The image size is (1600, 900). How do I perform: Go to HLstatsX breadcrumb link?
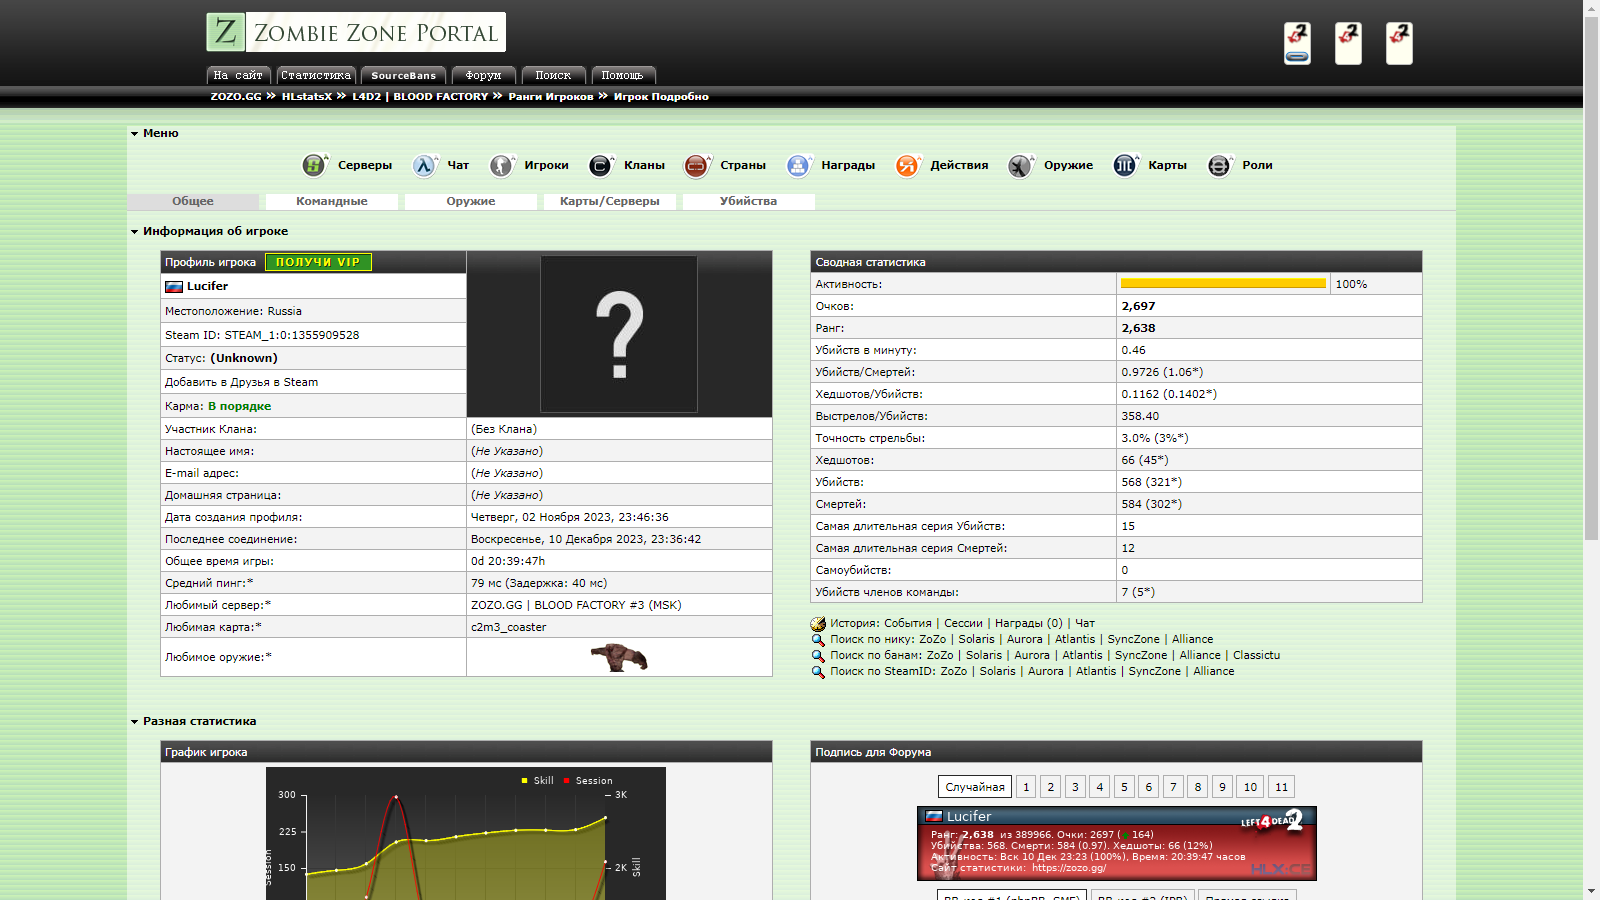pyautogui.click(x=307, y=97)
